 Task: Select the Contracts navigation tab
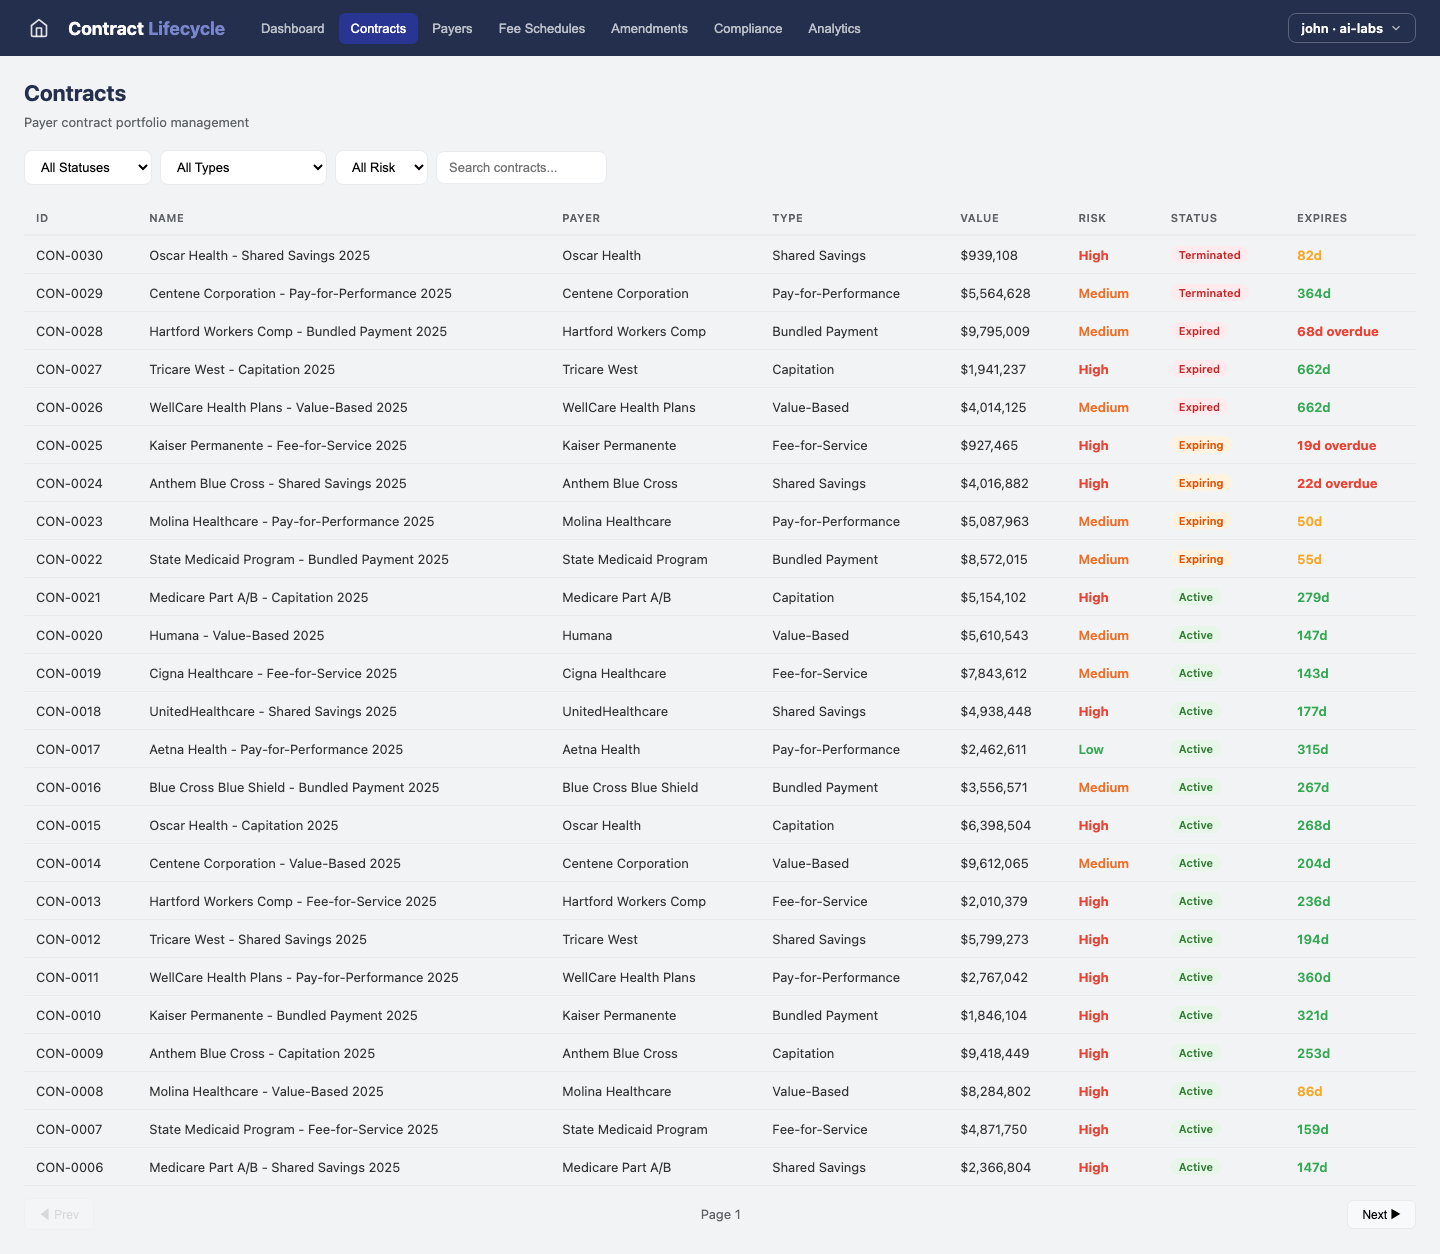378,28
